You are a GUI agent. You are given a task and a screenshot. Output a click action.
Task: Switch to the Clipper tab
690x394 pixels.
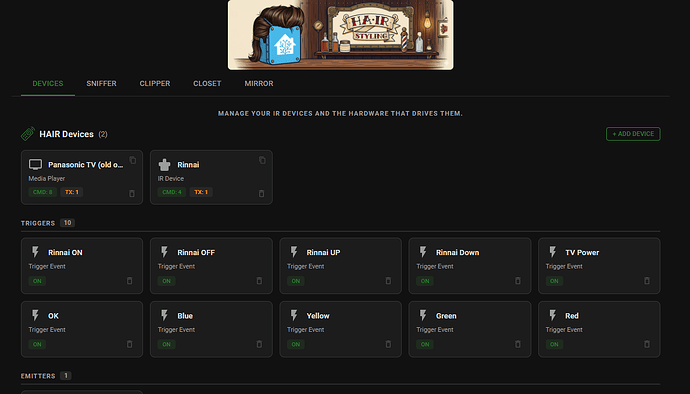[x=154, y=84]
